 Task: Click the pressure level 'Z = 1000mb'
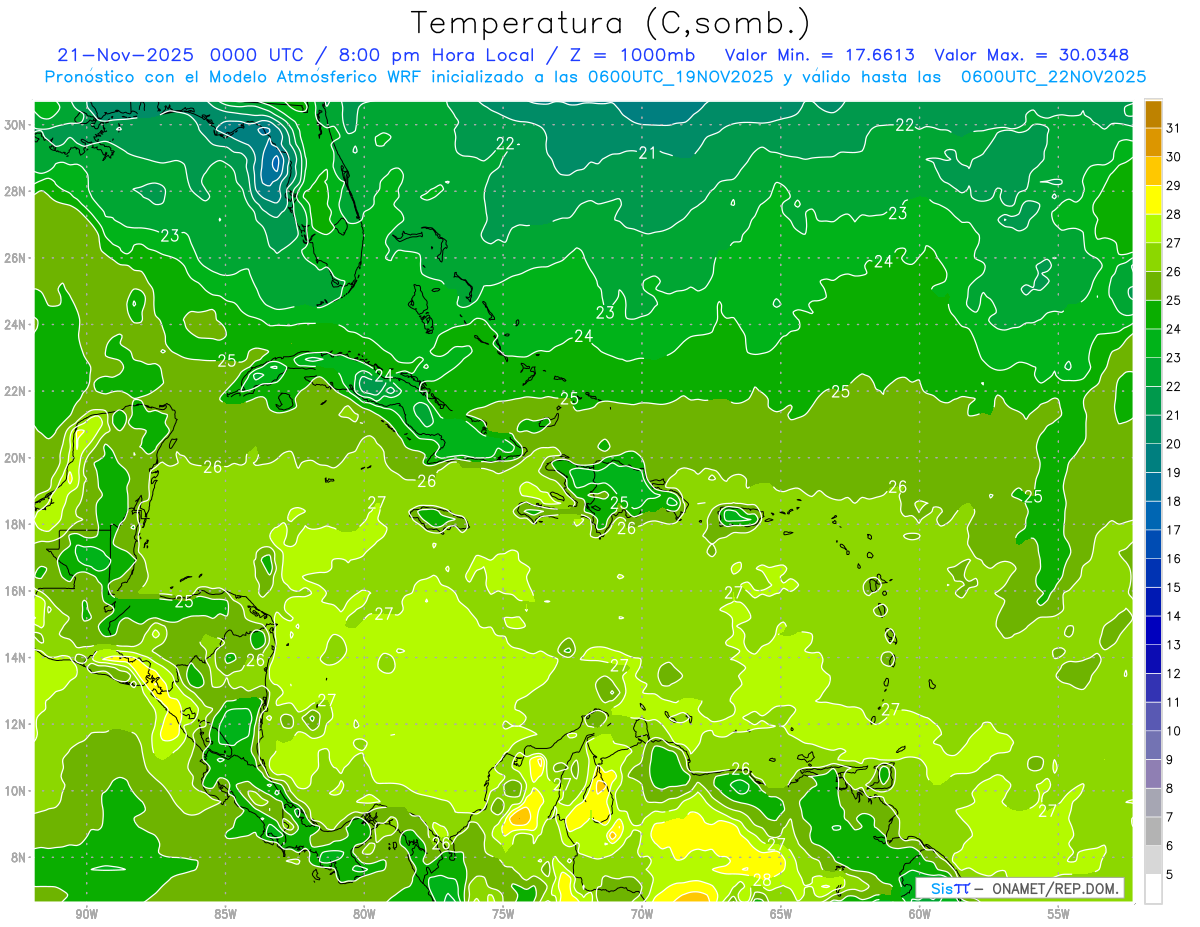(x=631, y=55)
